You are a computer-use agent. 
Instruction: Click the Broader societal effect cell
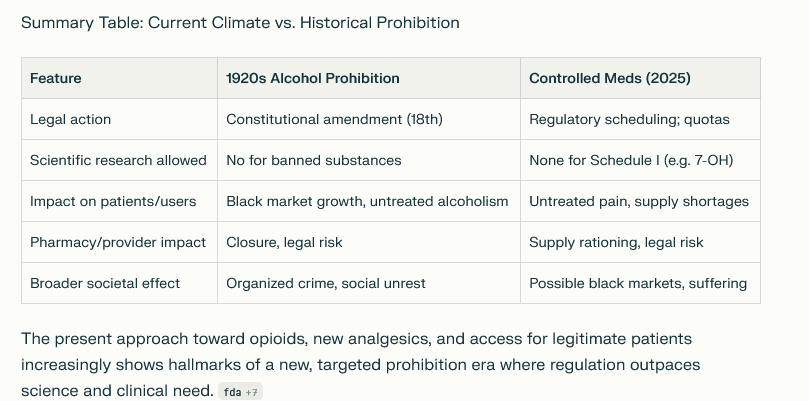pyautogui.click(x=119, y=283)
